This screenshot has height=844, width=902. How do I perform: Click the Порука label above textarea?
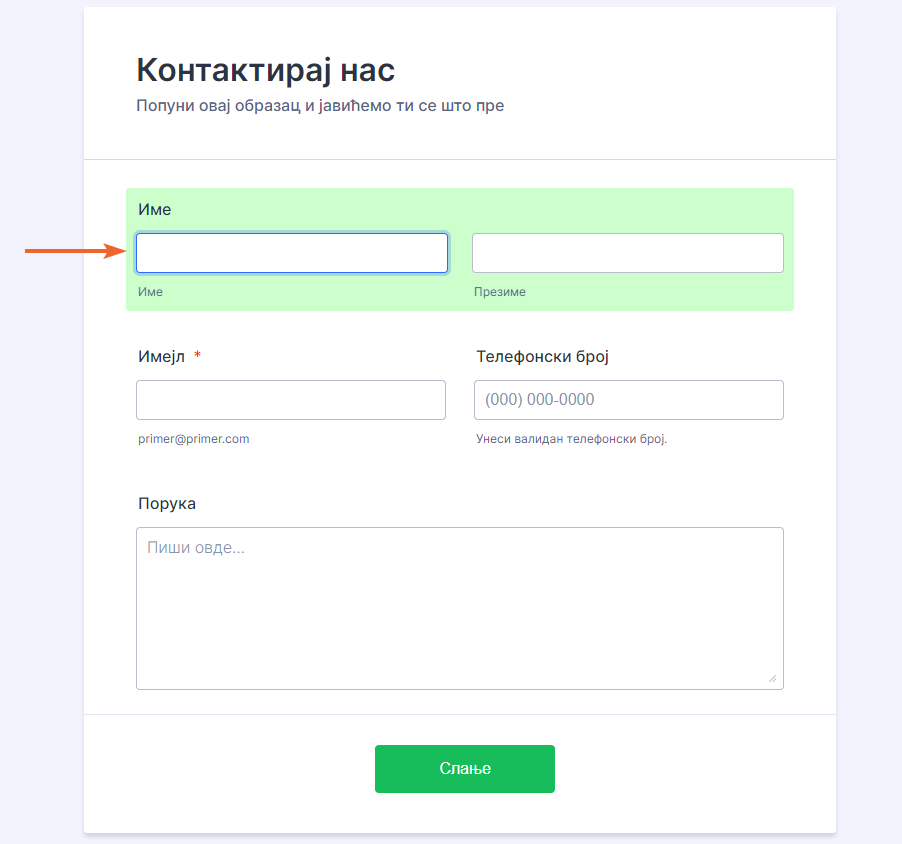167,503
